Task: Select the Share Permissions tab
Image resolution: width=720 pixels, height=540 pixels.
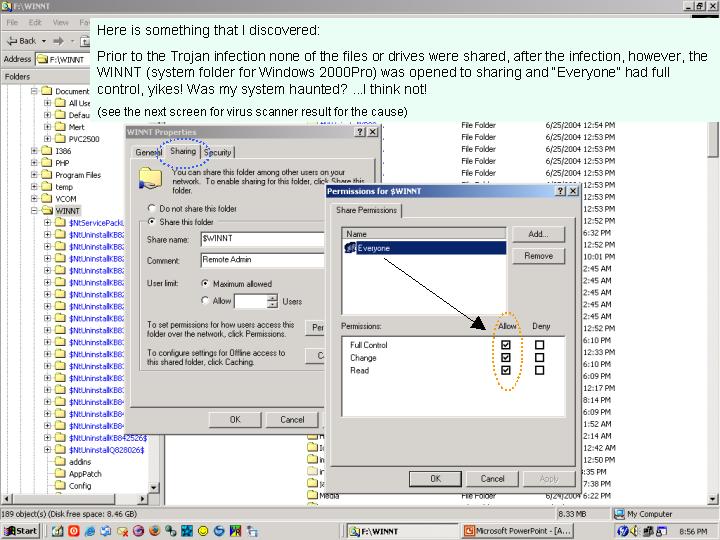Action: (x=366, y=210)
